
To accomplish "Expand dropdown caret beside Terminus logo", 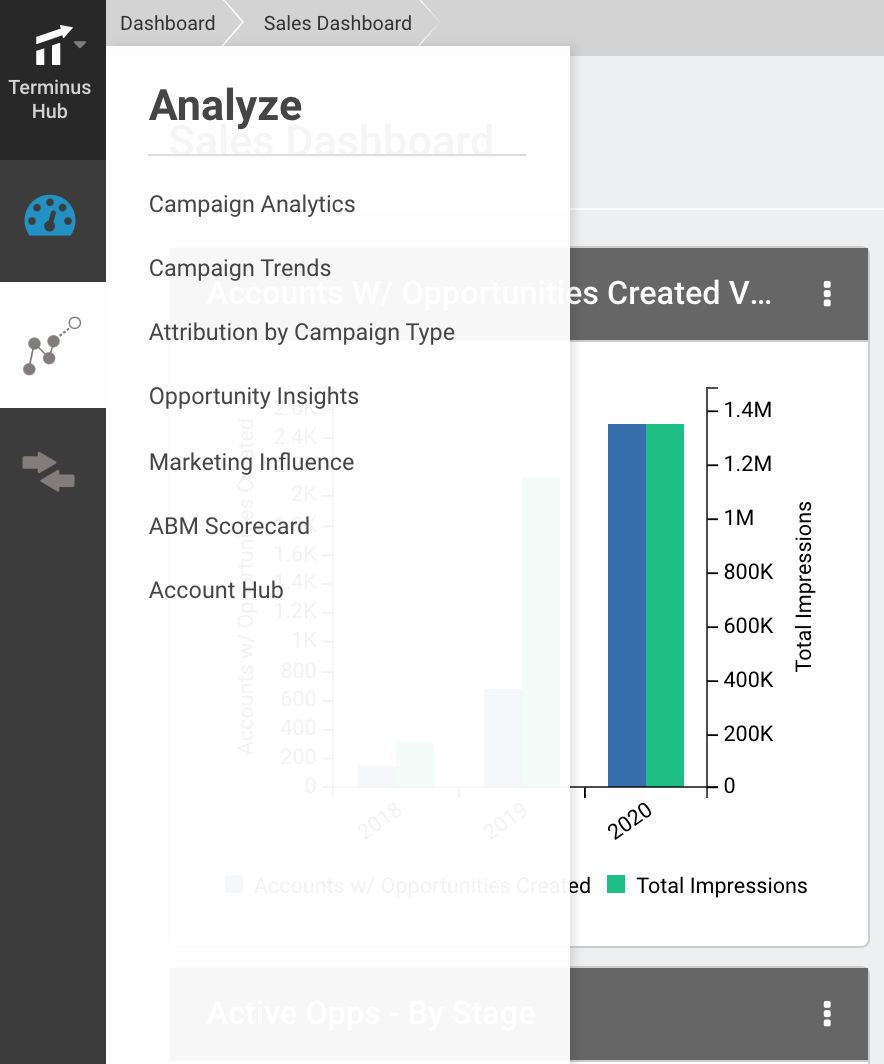I will (80, 45).
